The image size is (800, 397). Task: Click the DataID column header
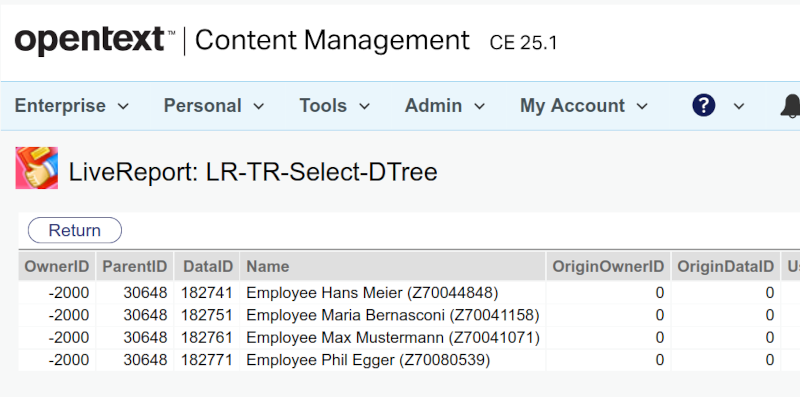(207, 266)
